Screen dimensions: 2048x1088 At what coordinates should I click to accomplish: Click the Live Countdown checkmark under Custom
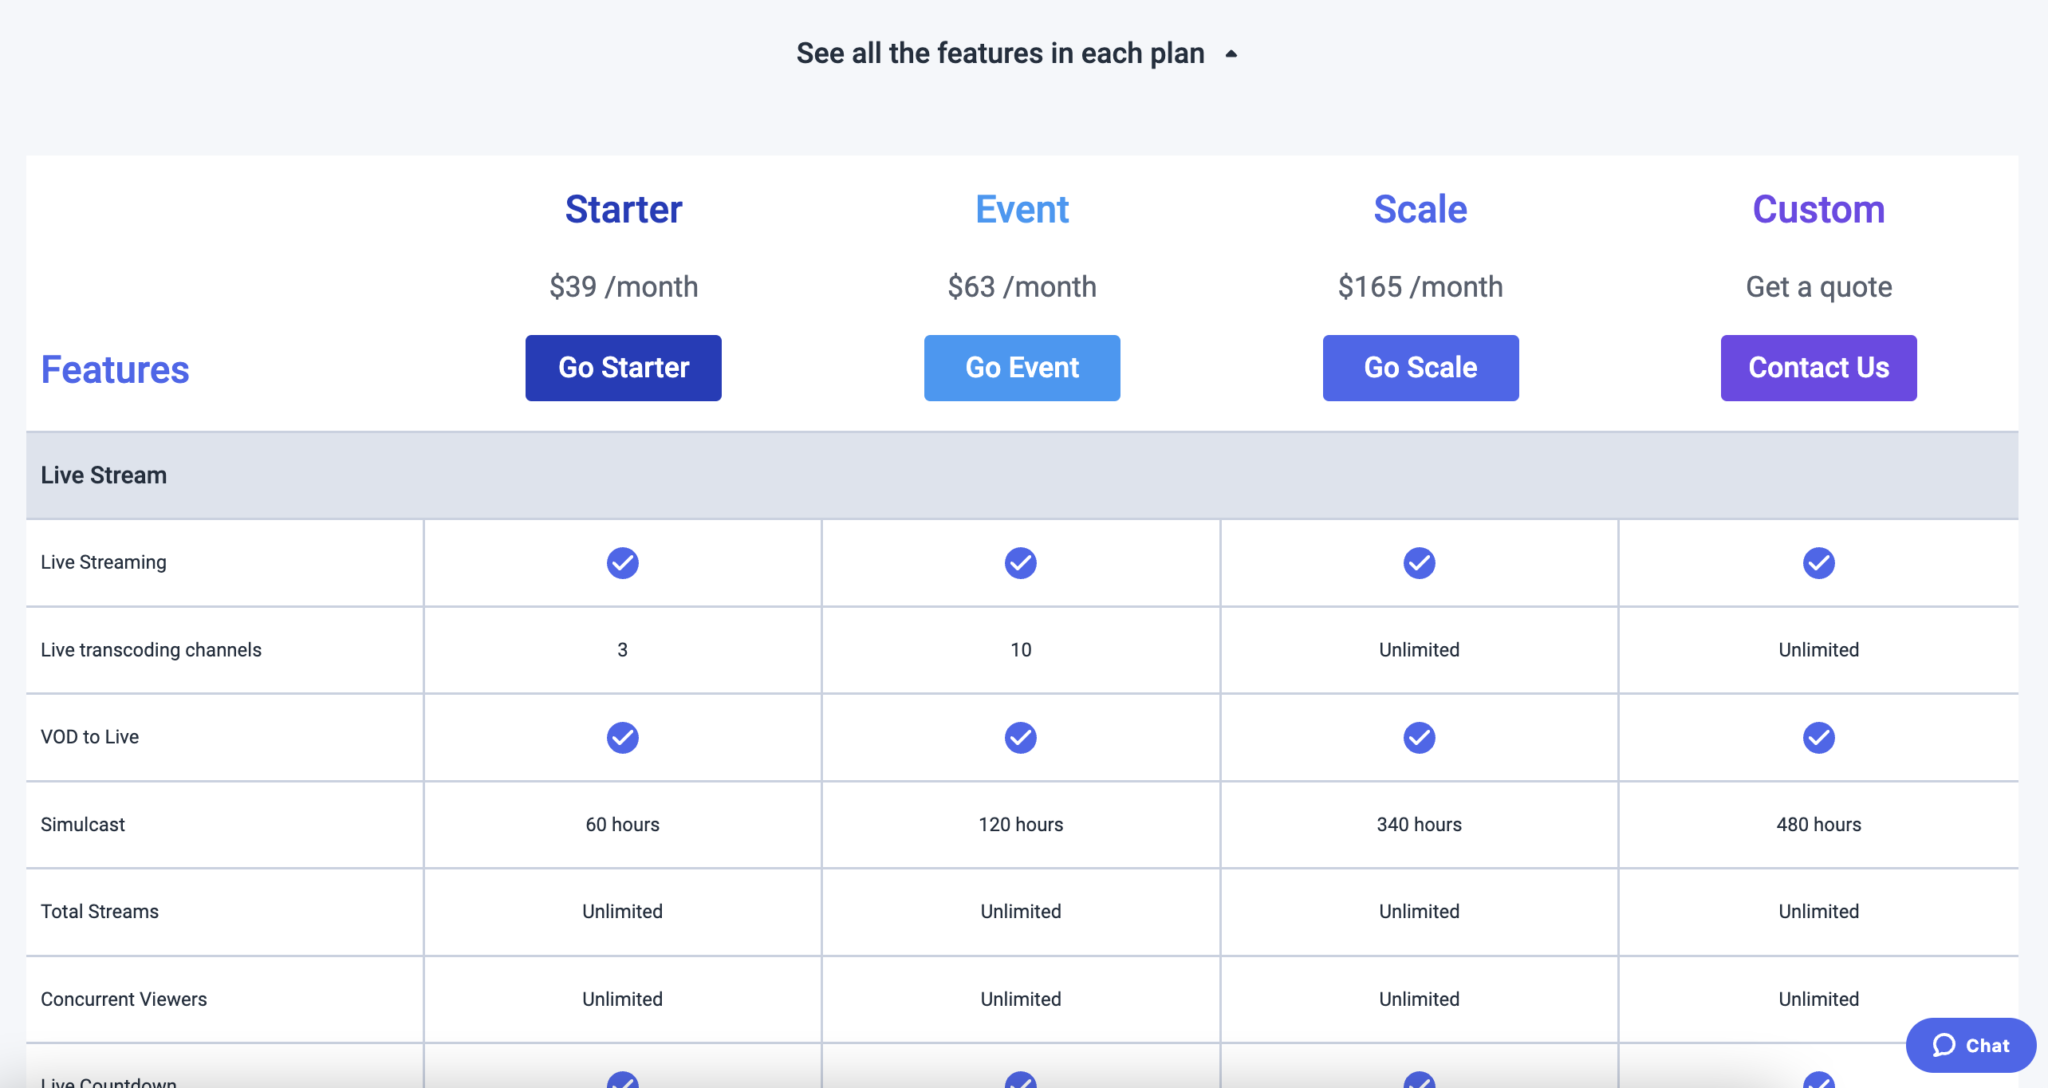coord(1817,1080)
